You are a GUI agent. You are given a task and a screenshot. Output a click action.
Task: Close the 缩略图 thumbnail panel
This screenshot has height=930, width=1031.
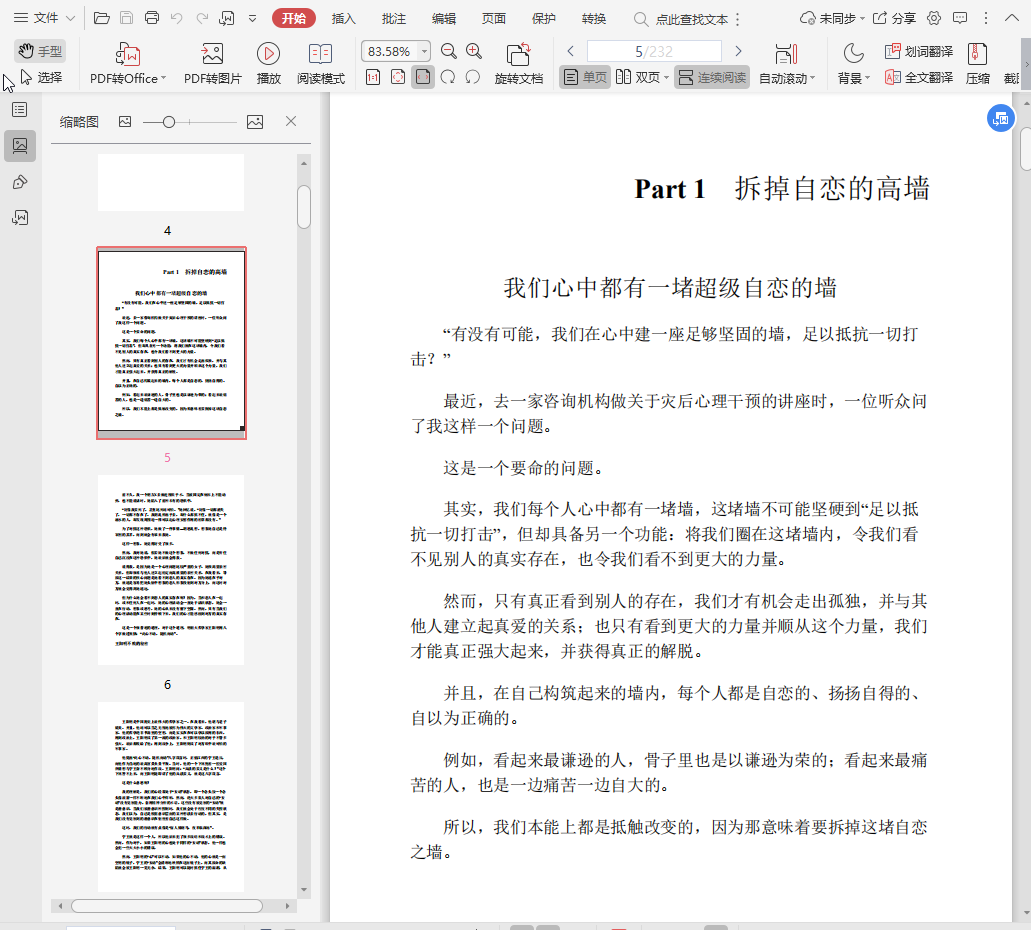(291, 121)
